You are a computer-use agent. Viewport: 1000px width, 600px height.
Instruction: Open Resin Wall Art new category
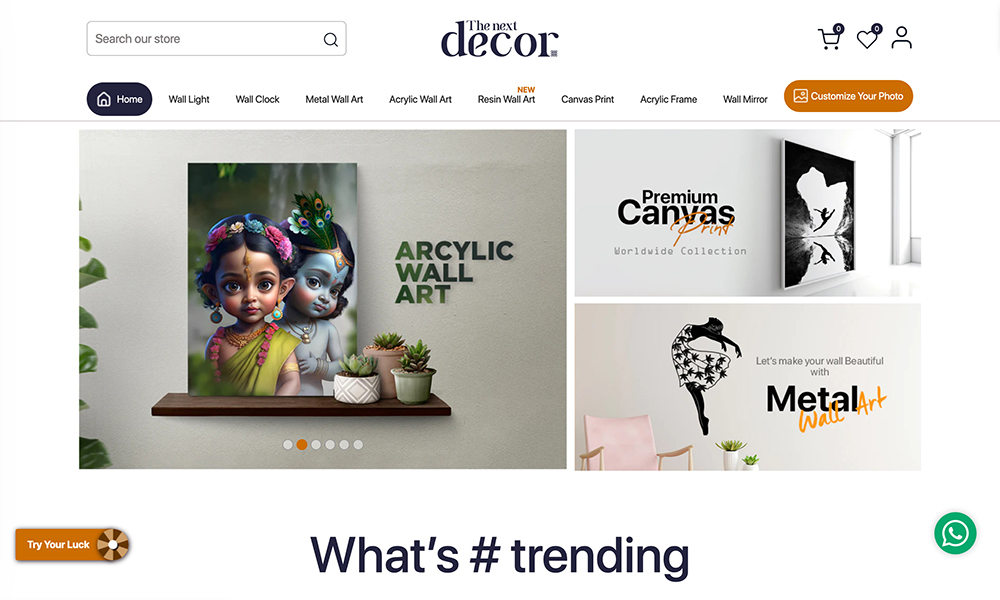[x=506, y=99]
